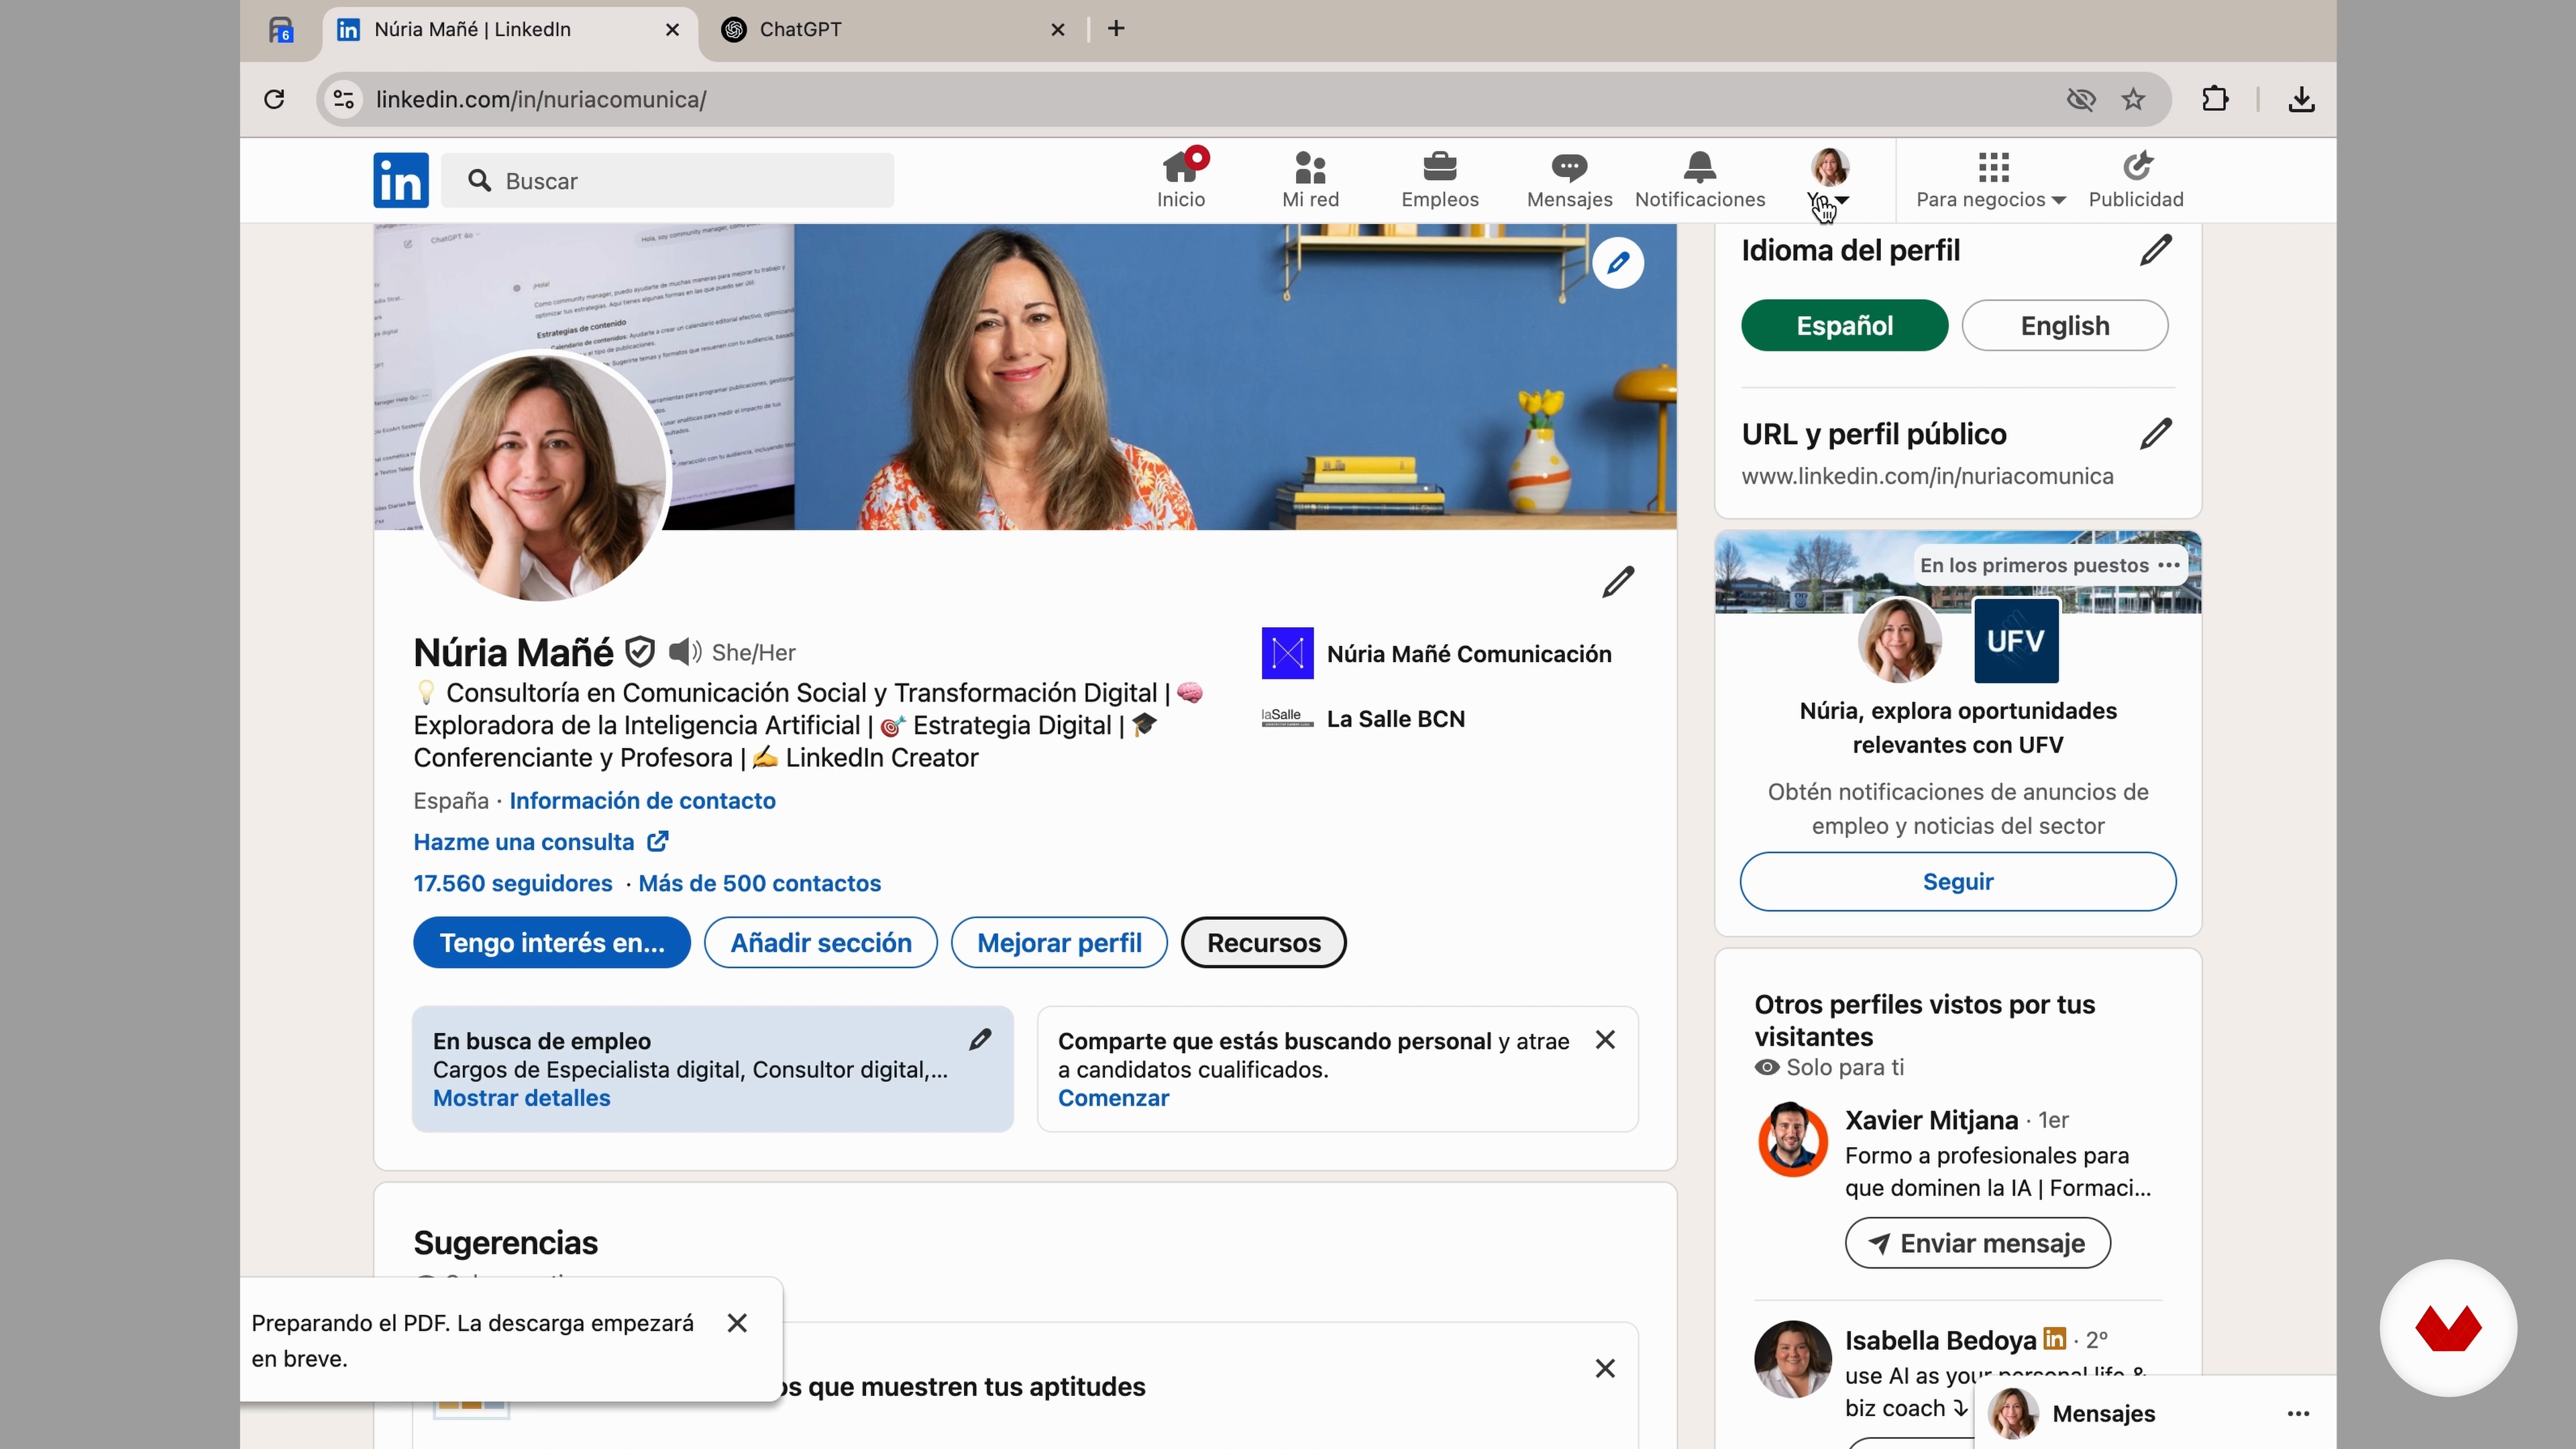View Más de 500 contactos link

[x=760, y=883]
